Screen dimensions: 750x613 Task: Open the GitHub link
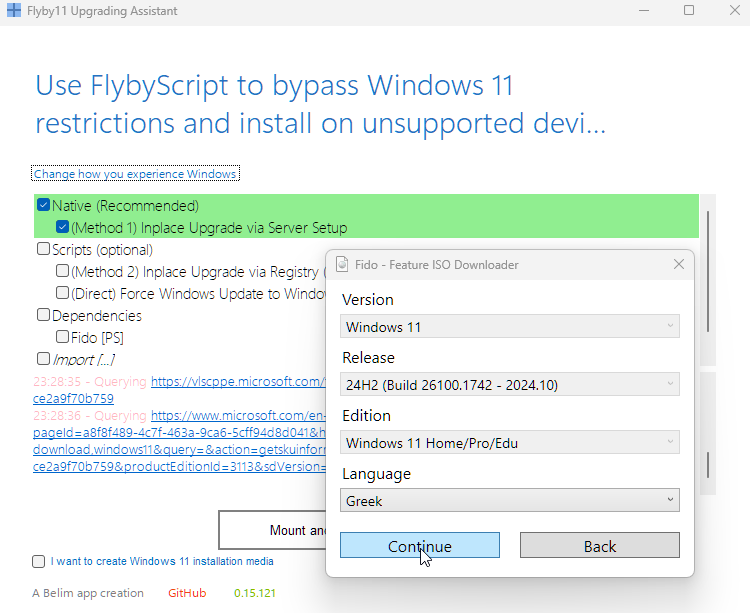tap(187, 593)
